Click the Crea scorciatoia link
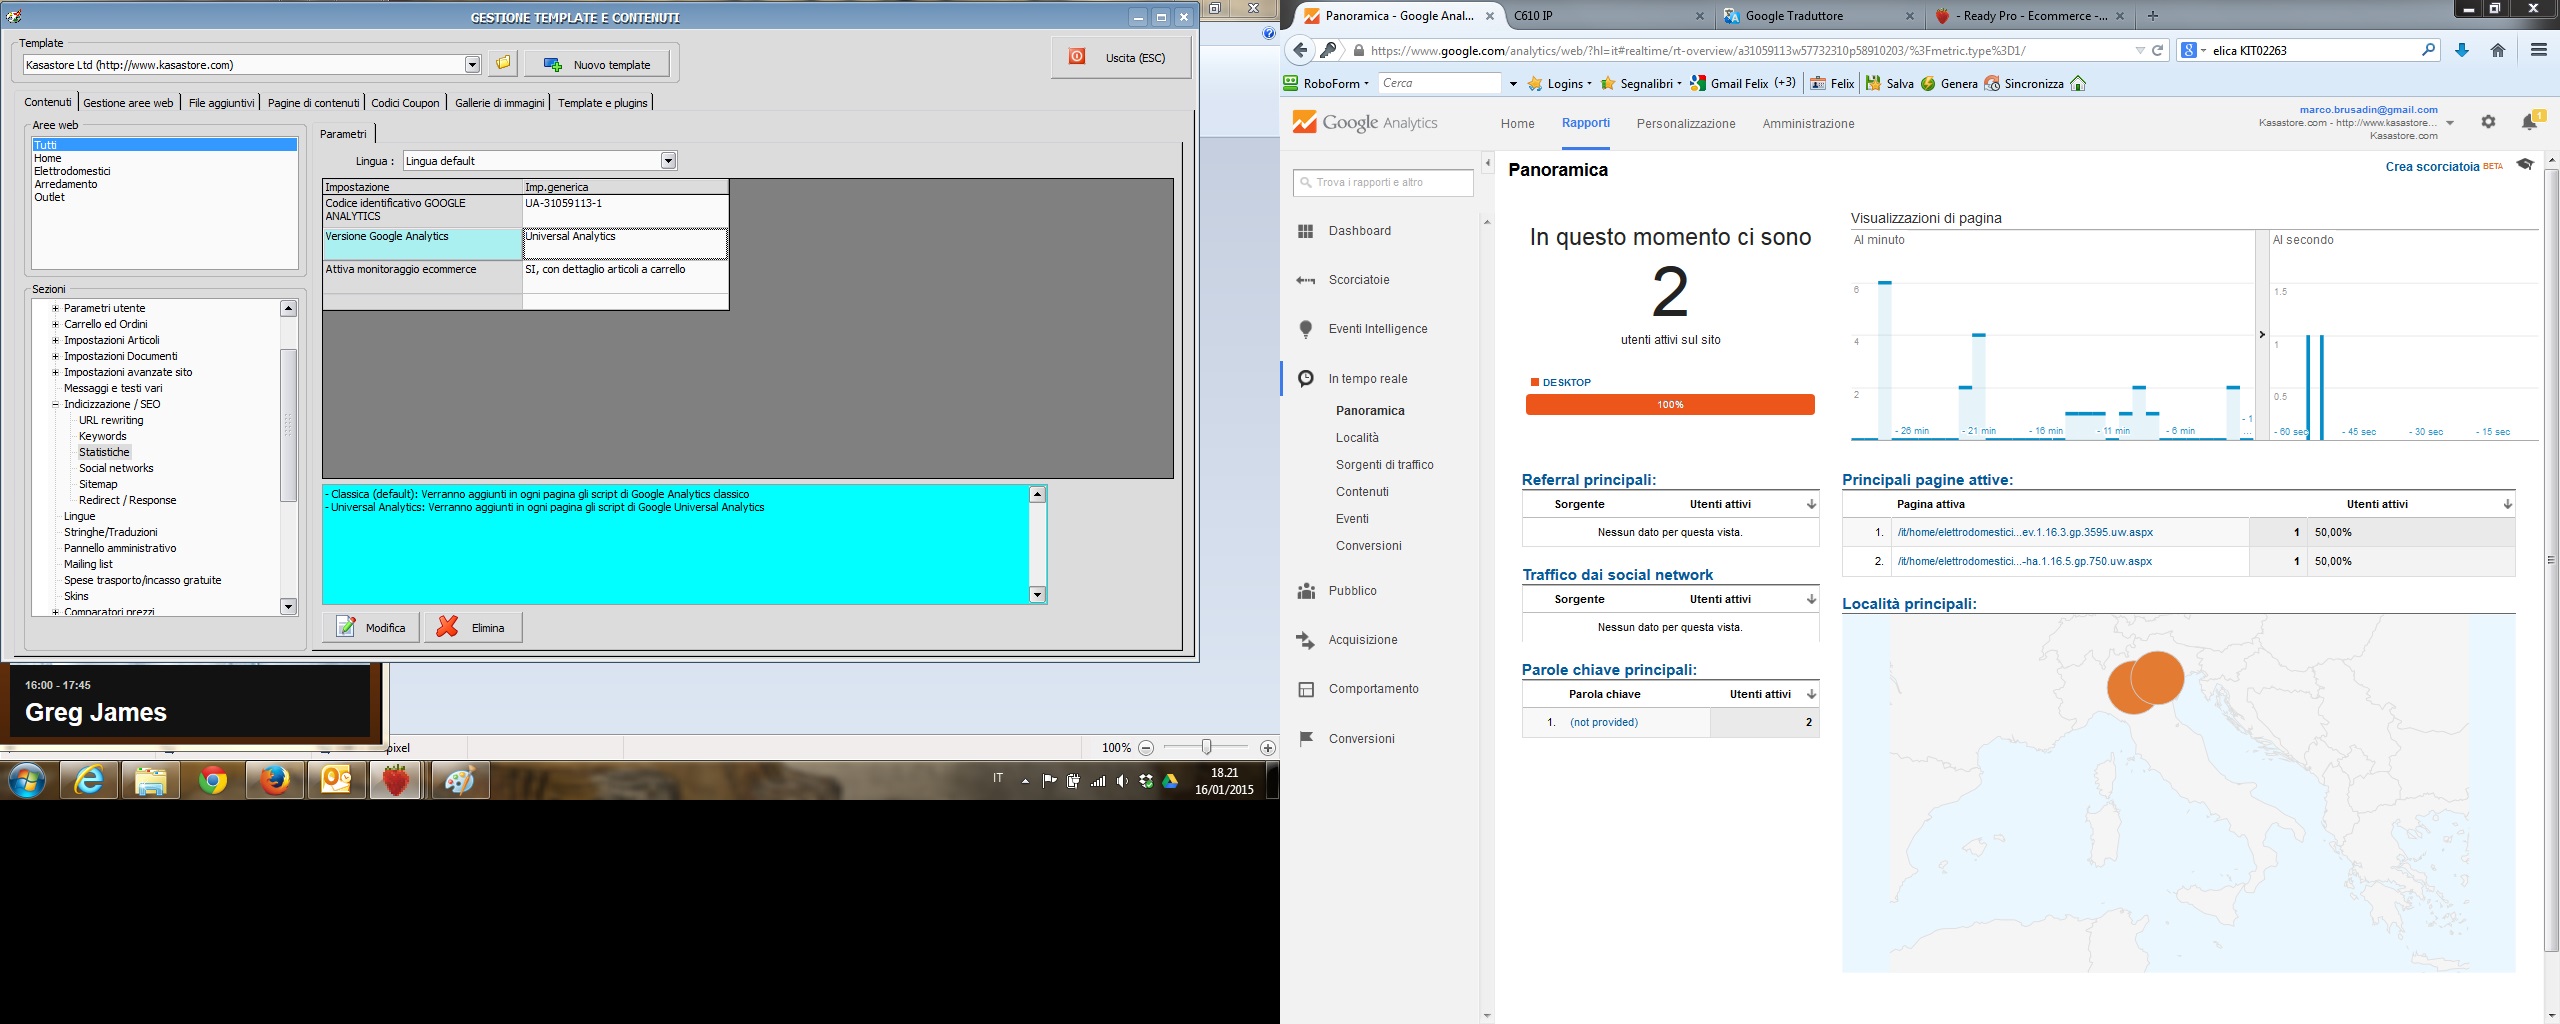The image size is (2560, 1024). pos(2432,167)
